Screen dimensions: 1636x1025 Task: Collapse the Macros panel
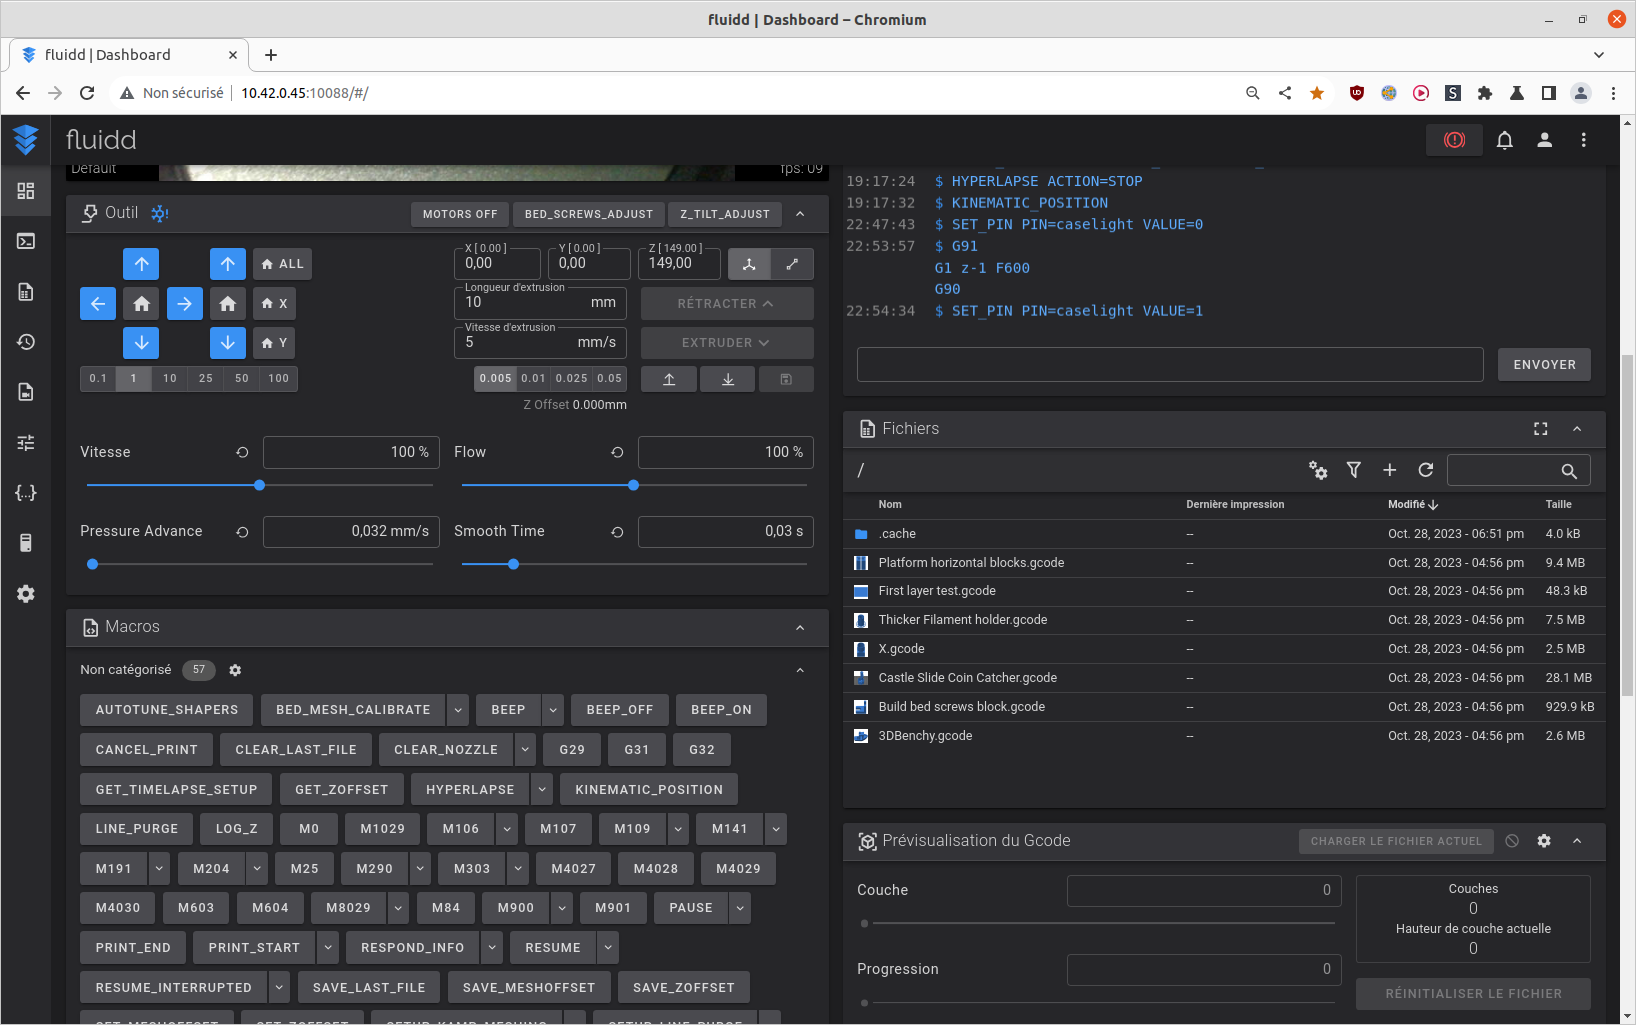point(800,627)
